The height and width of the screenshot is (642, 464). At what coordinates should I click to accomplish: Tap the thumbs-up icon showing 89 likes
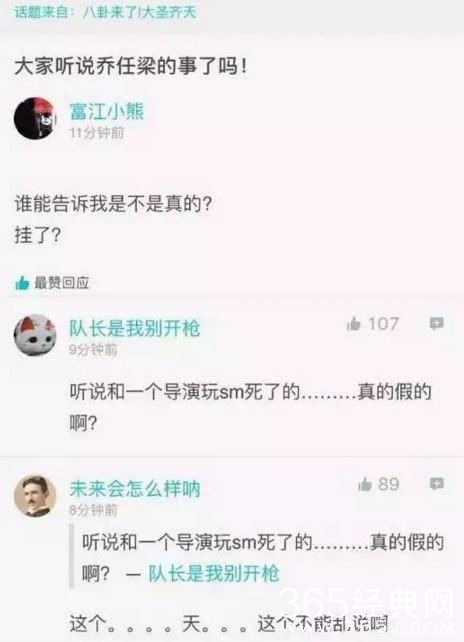(364, 484)
